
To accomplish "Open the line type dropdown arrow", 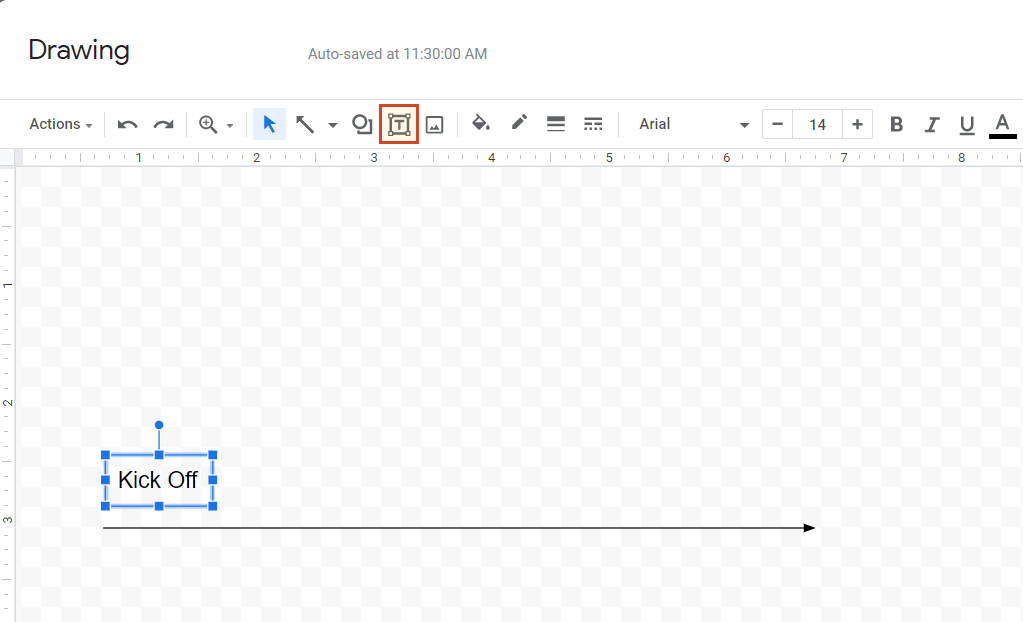I will click(x=331, y=124).
